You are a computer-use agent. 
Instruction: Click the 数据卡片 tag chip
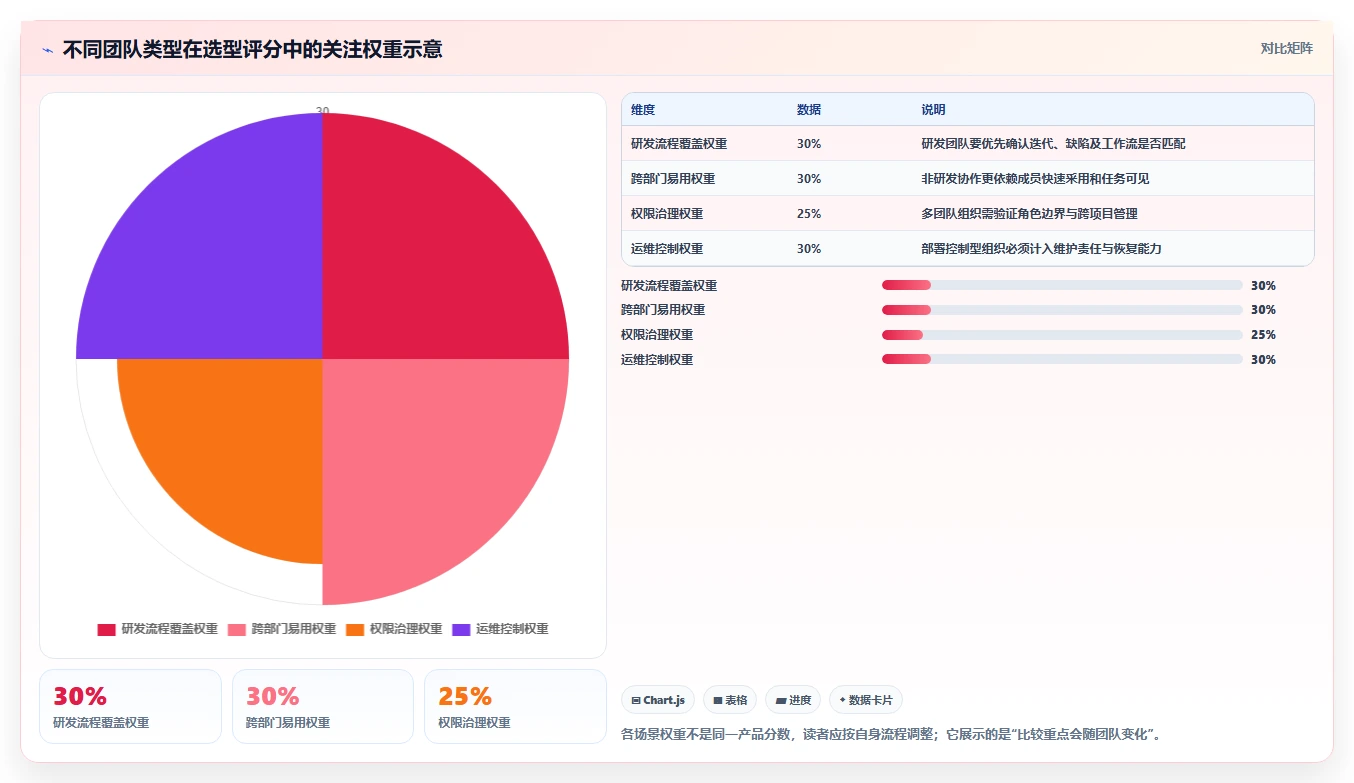(866, 700)
